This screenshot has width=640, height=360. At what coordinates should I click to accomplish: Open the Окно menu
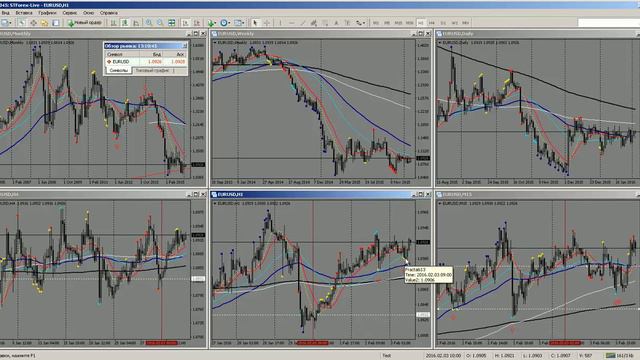pos(88,13)
